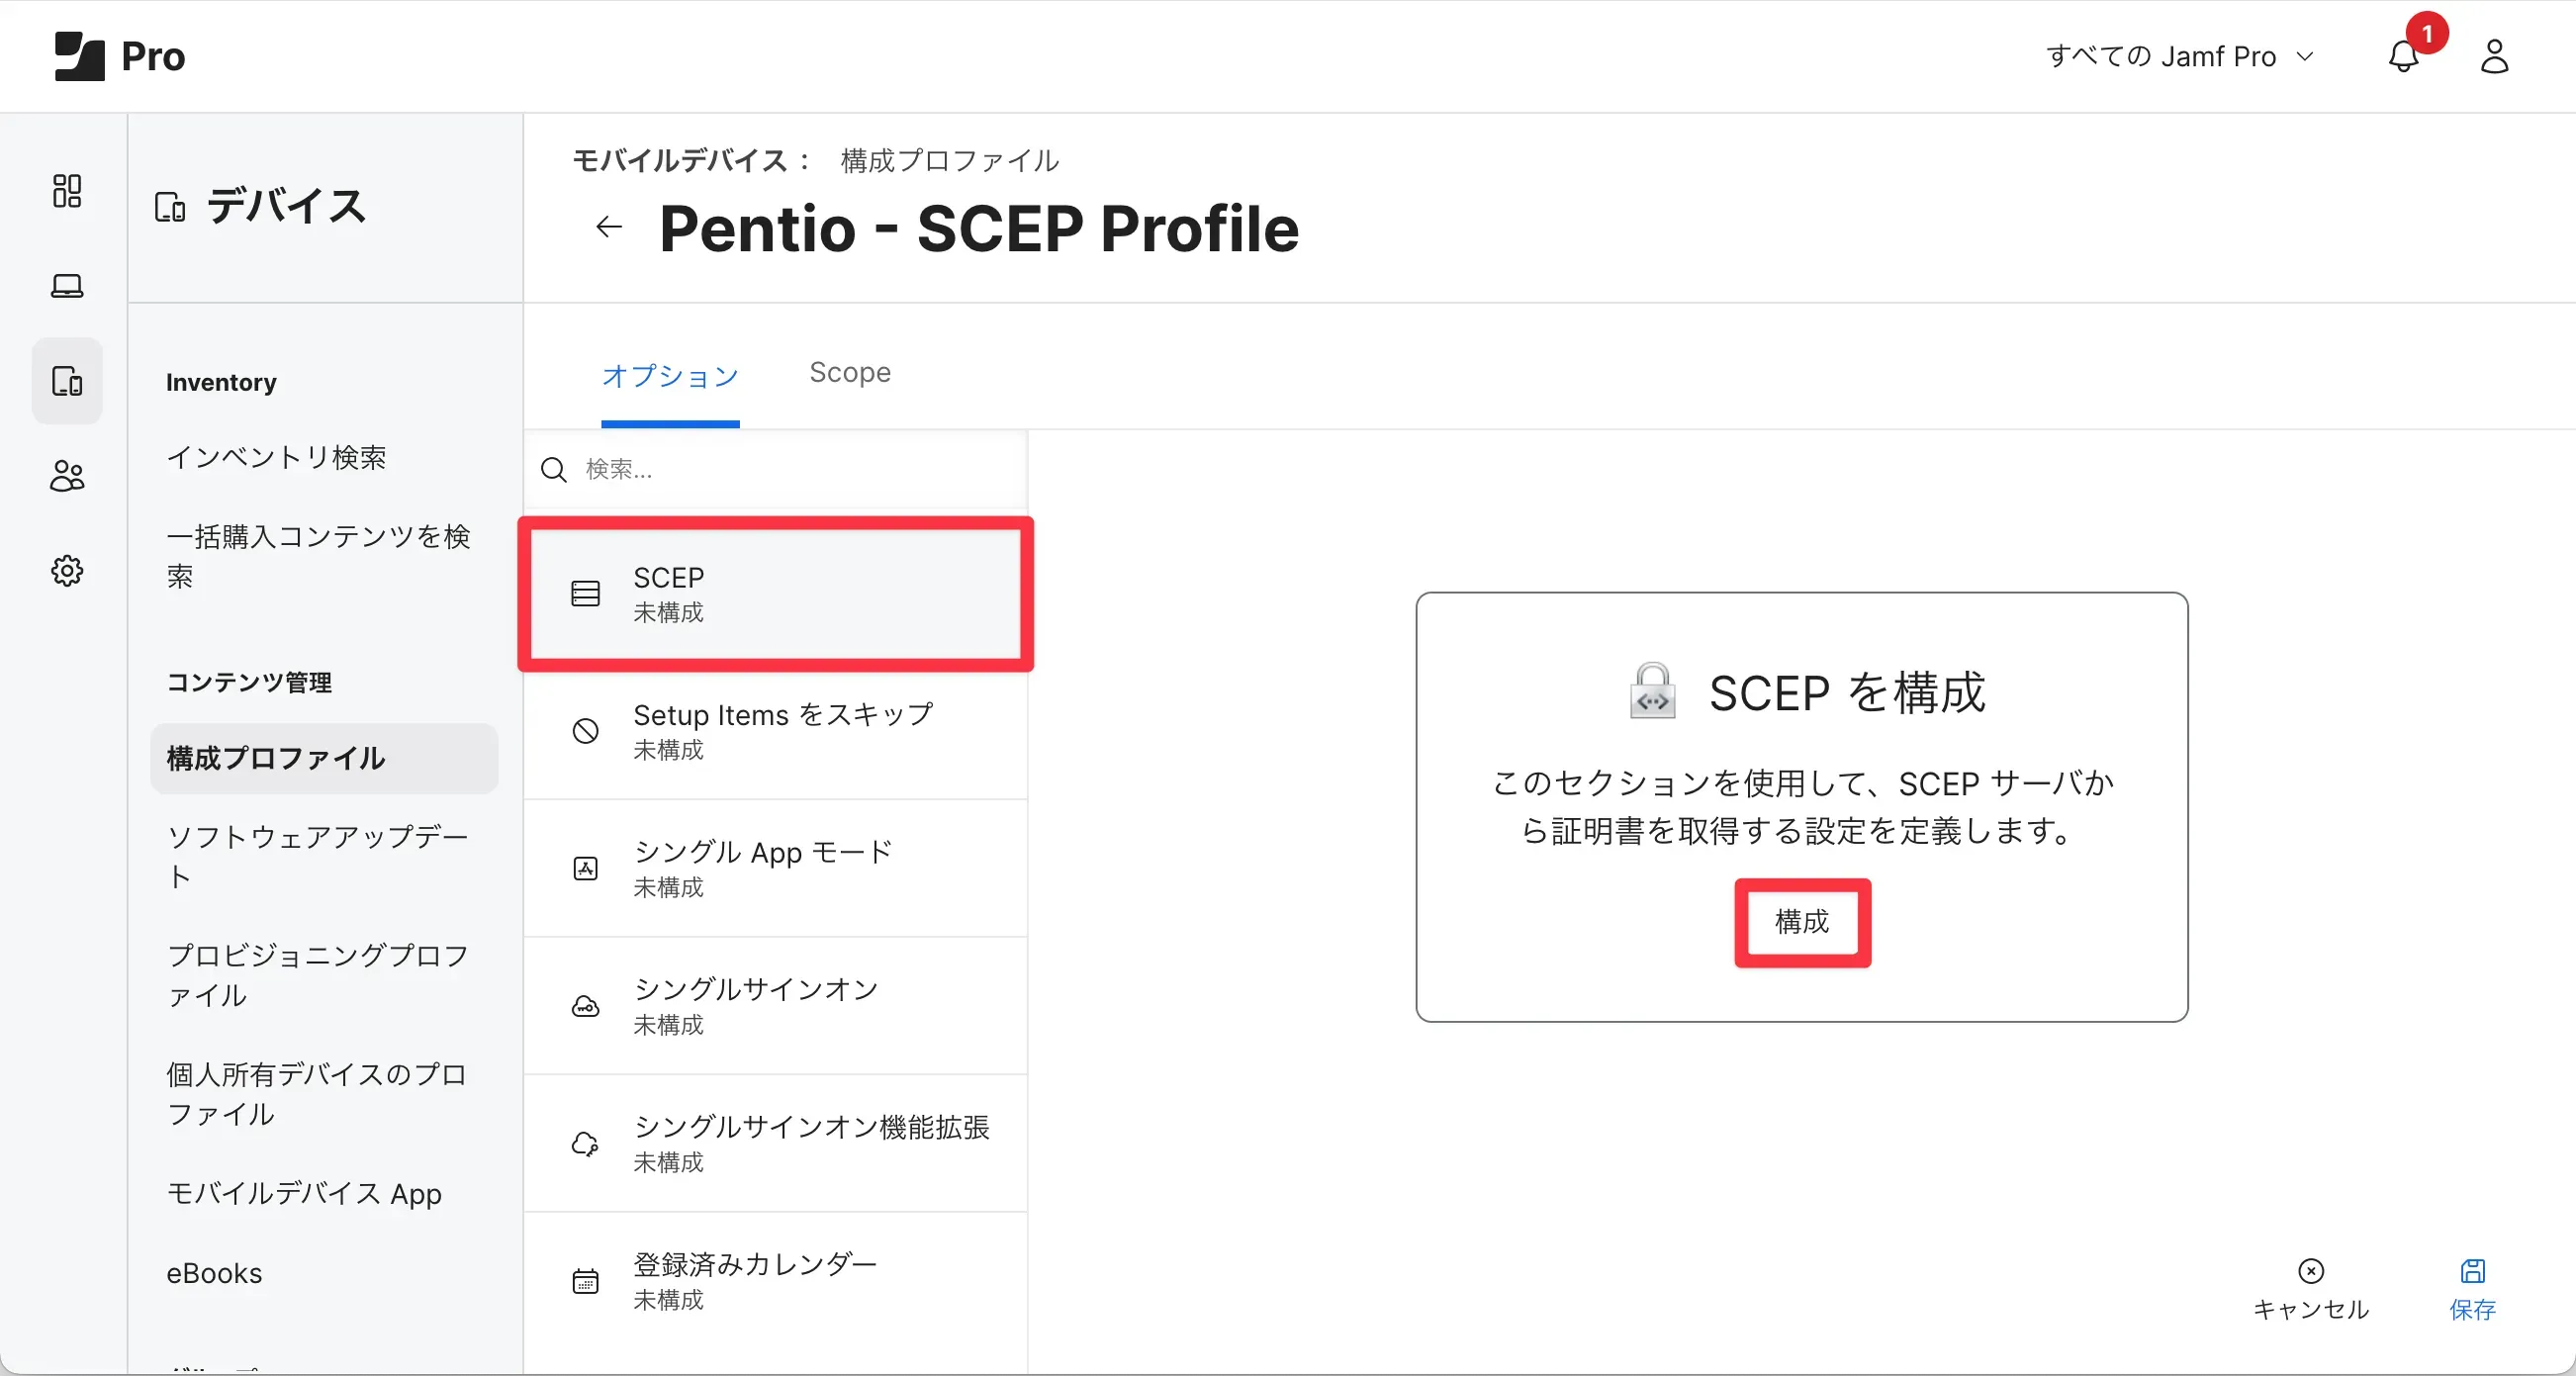Click the payload 検索 search field
The width and height of the screenshot is (2576, 1376).
pos(790,469)
